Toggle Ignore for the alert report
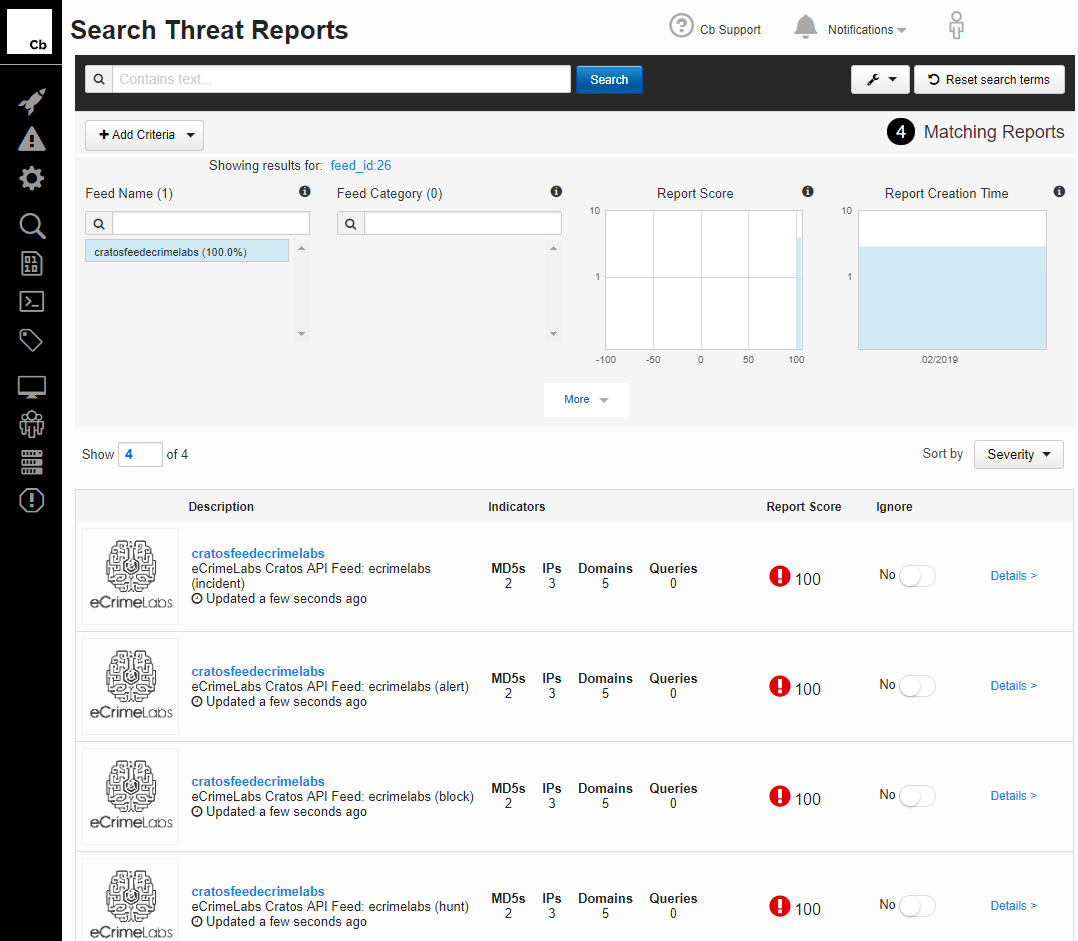 pyautogui.click(x=917, y=686)
